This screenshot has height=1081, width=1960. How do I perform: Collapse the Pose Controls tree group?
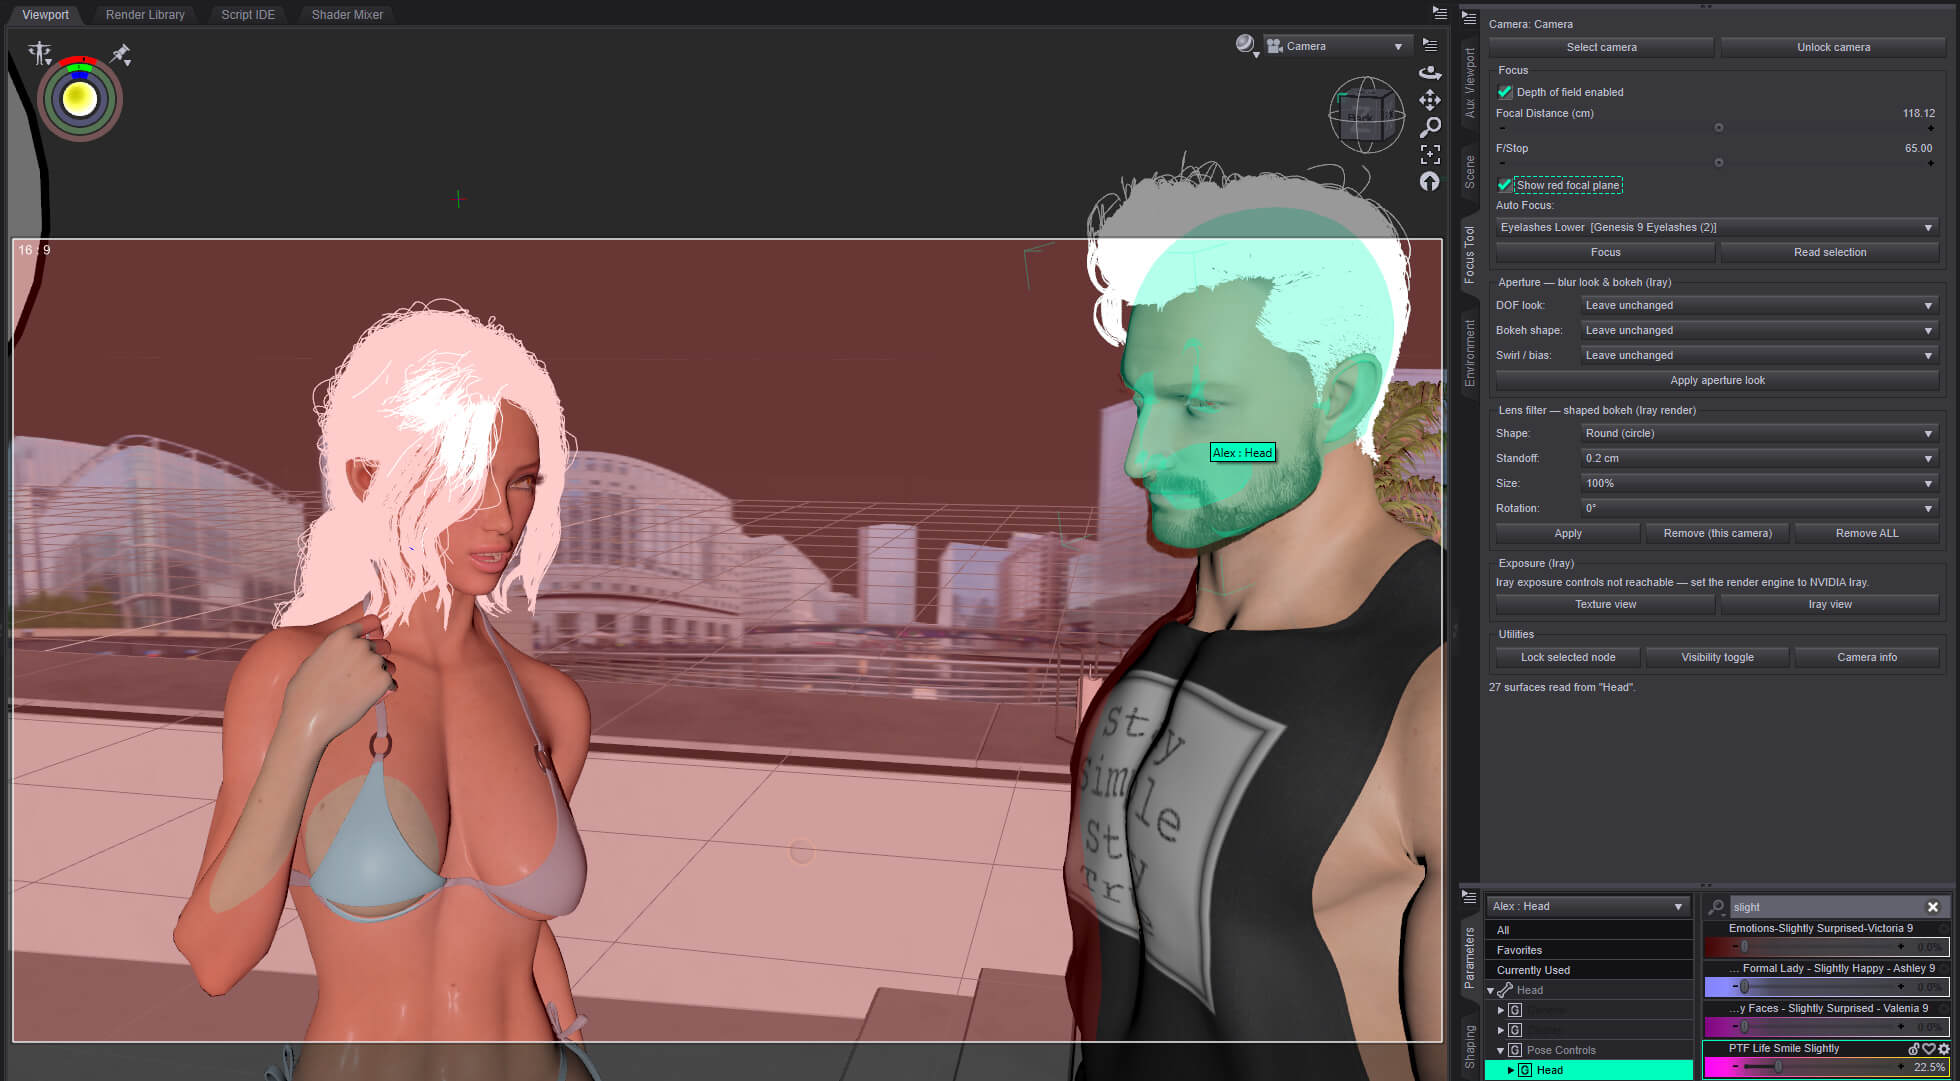coord(1501,1051)
